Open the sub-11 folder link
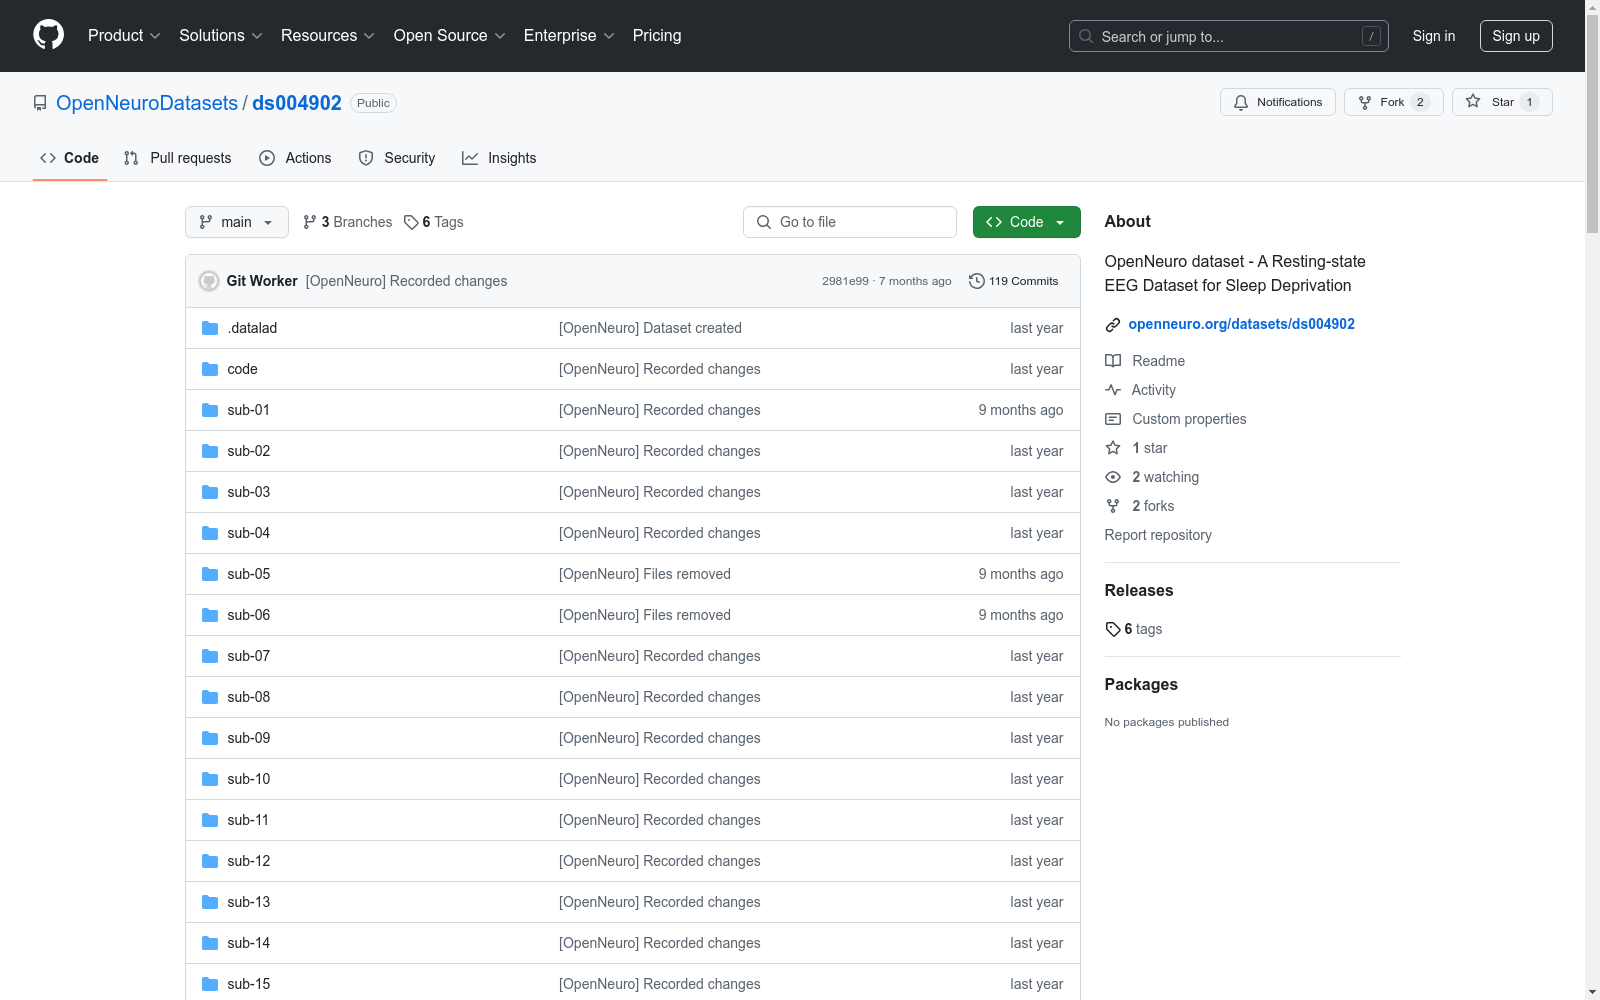1600x1000 pixels. [248, 820]
